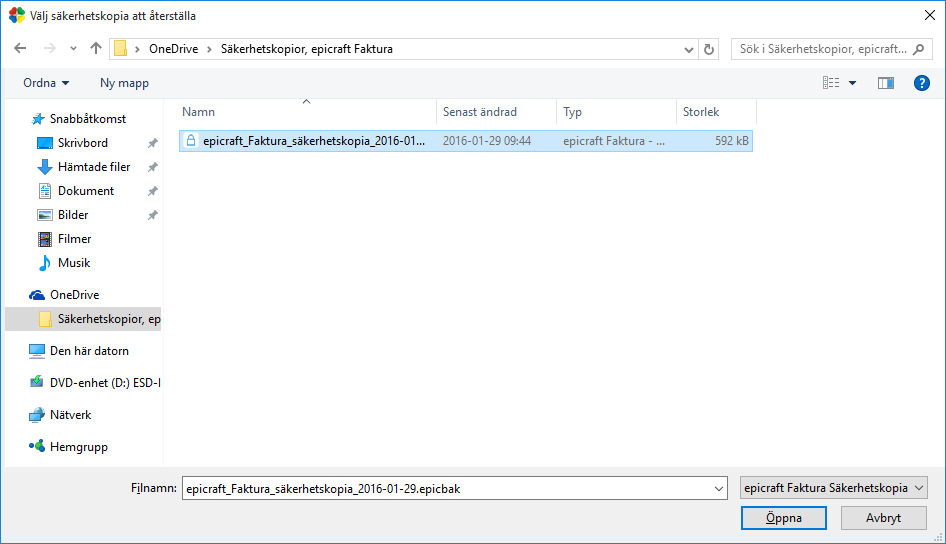
Task: Open Hämtade filer folder
Action: [94, 167]
